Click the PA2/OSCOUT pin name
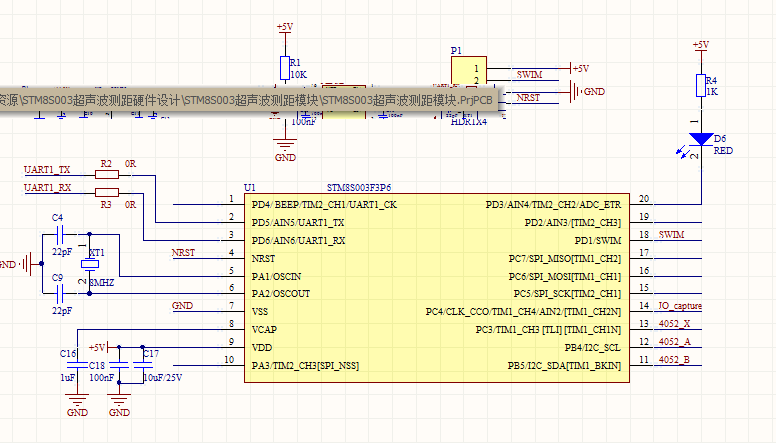 pyautogui.click(x=281, y=294)
